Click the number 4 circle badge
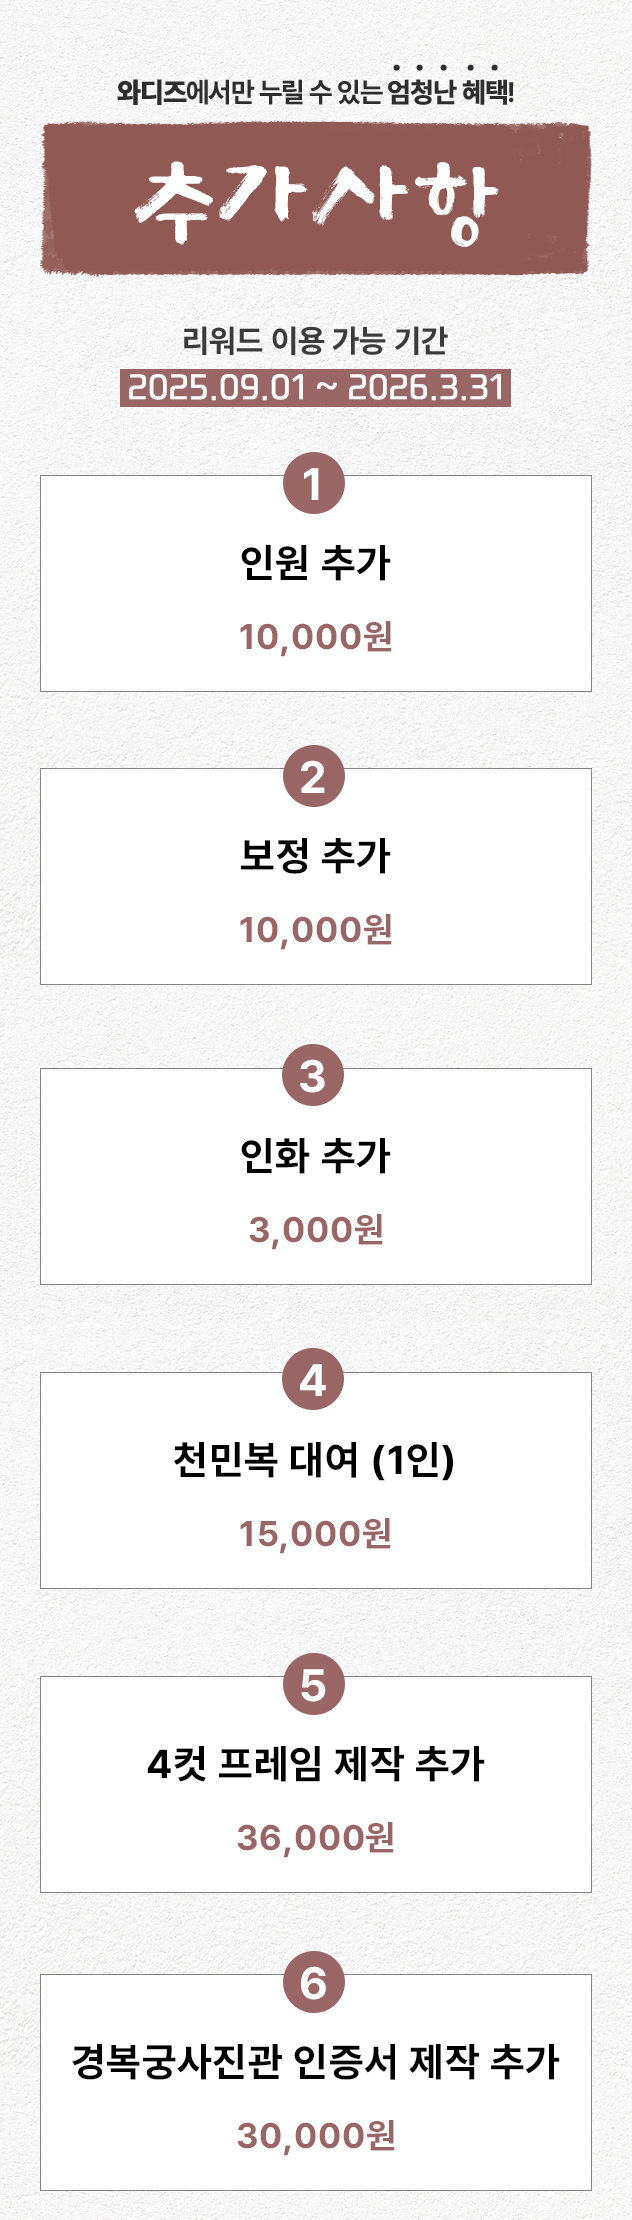The width and height of the screenshot is (632, 2220). (x=314, y=1381)
